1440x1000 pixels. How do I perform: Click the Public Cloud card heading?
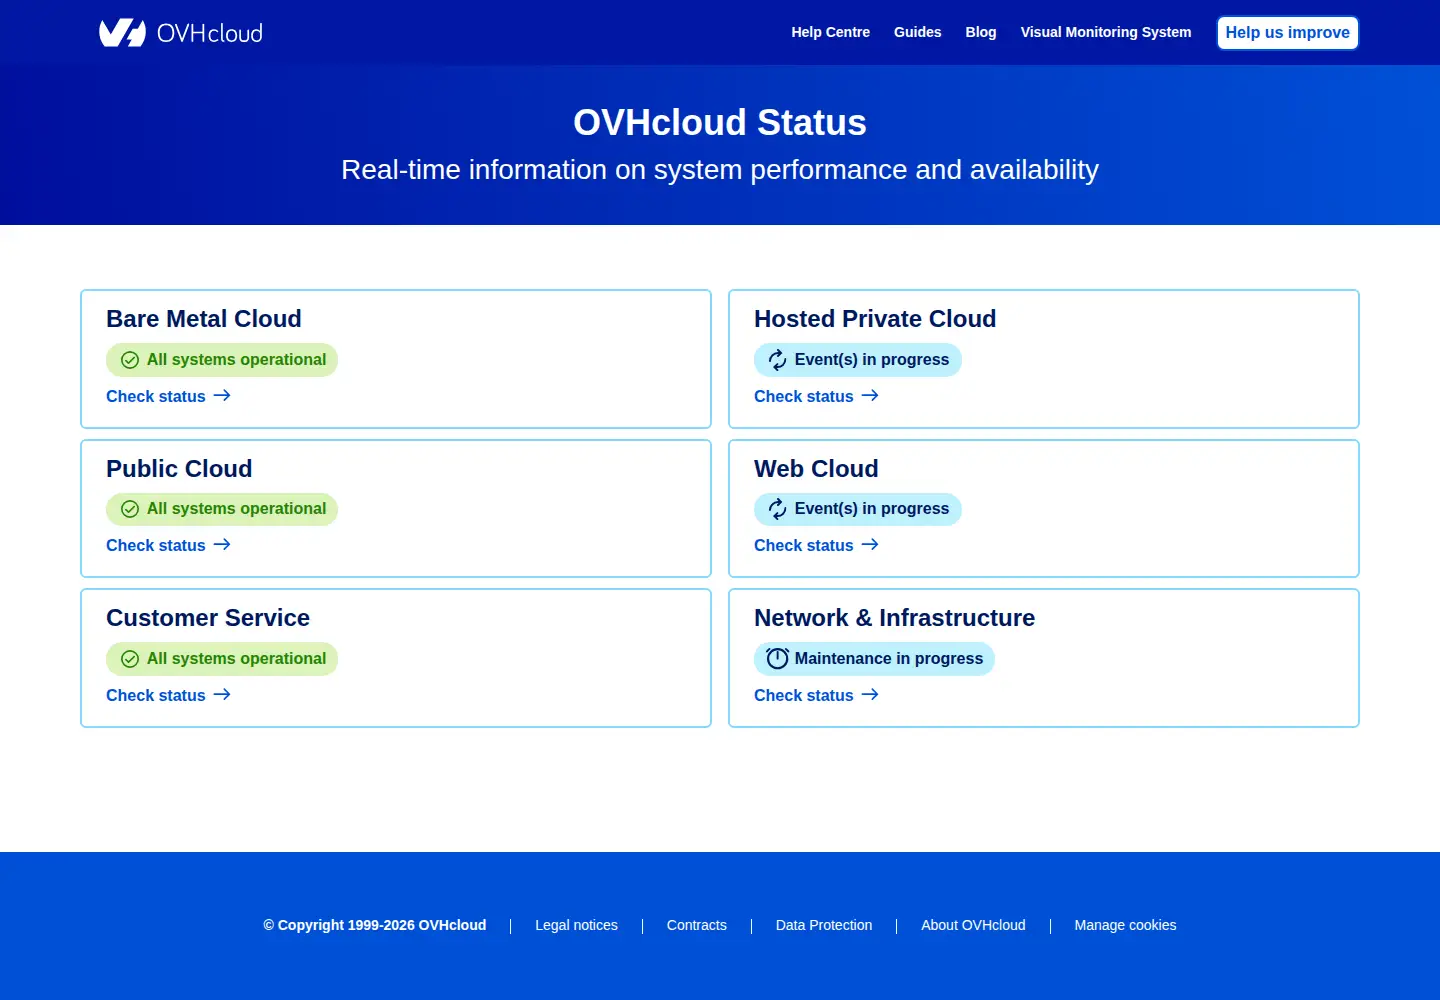[179, 469]
